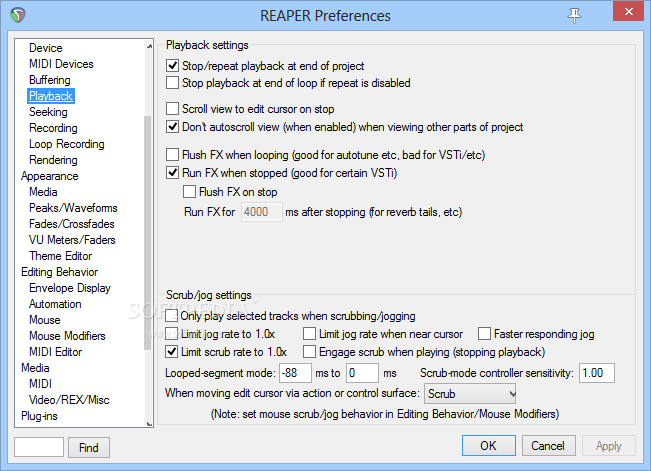Toggle Limit scrub rate to 1.0x
Screen dimensions: 651x471
point(171,352)
